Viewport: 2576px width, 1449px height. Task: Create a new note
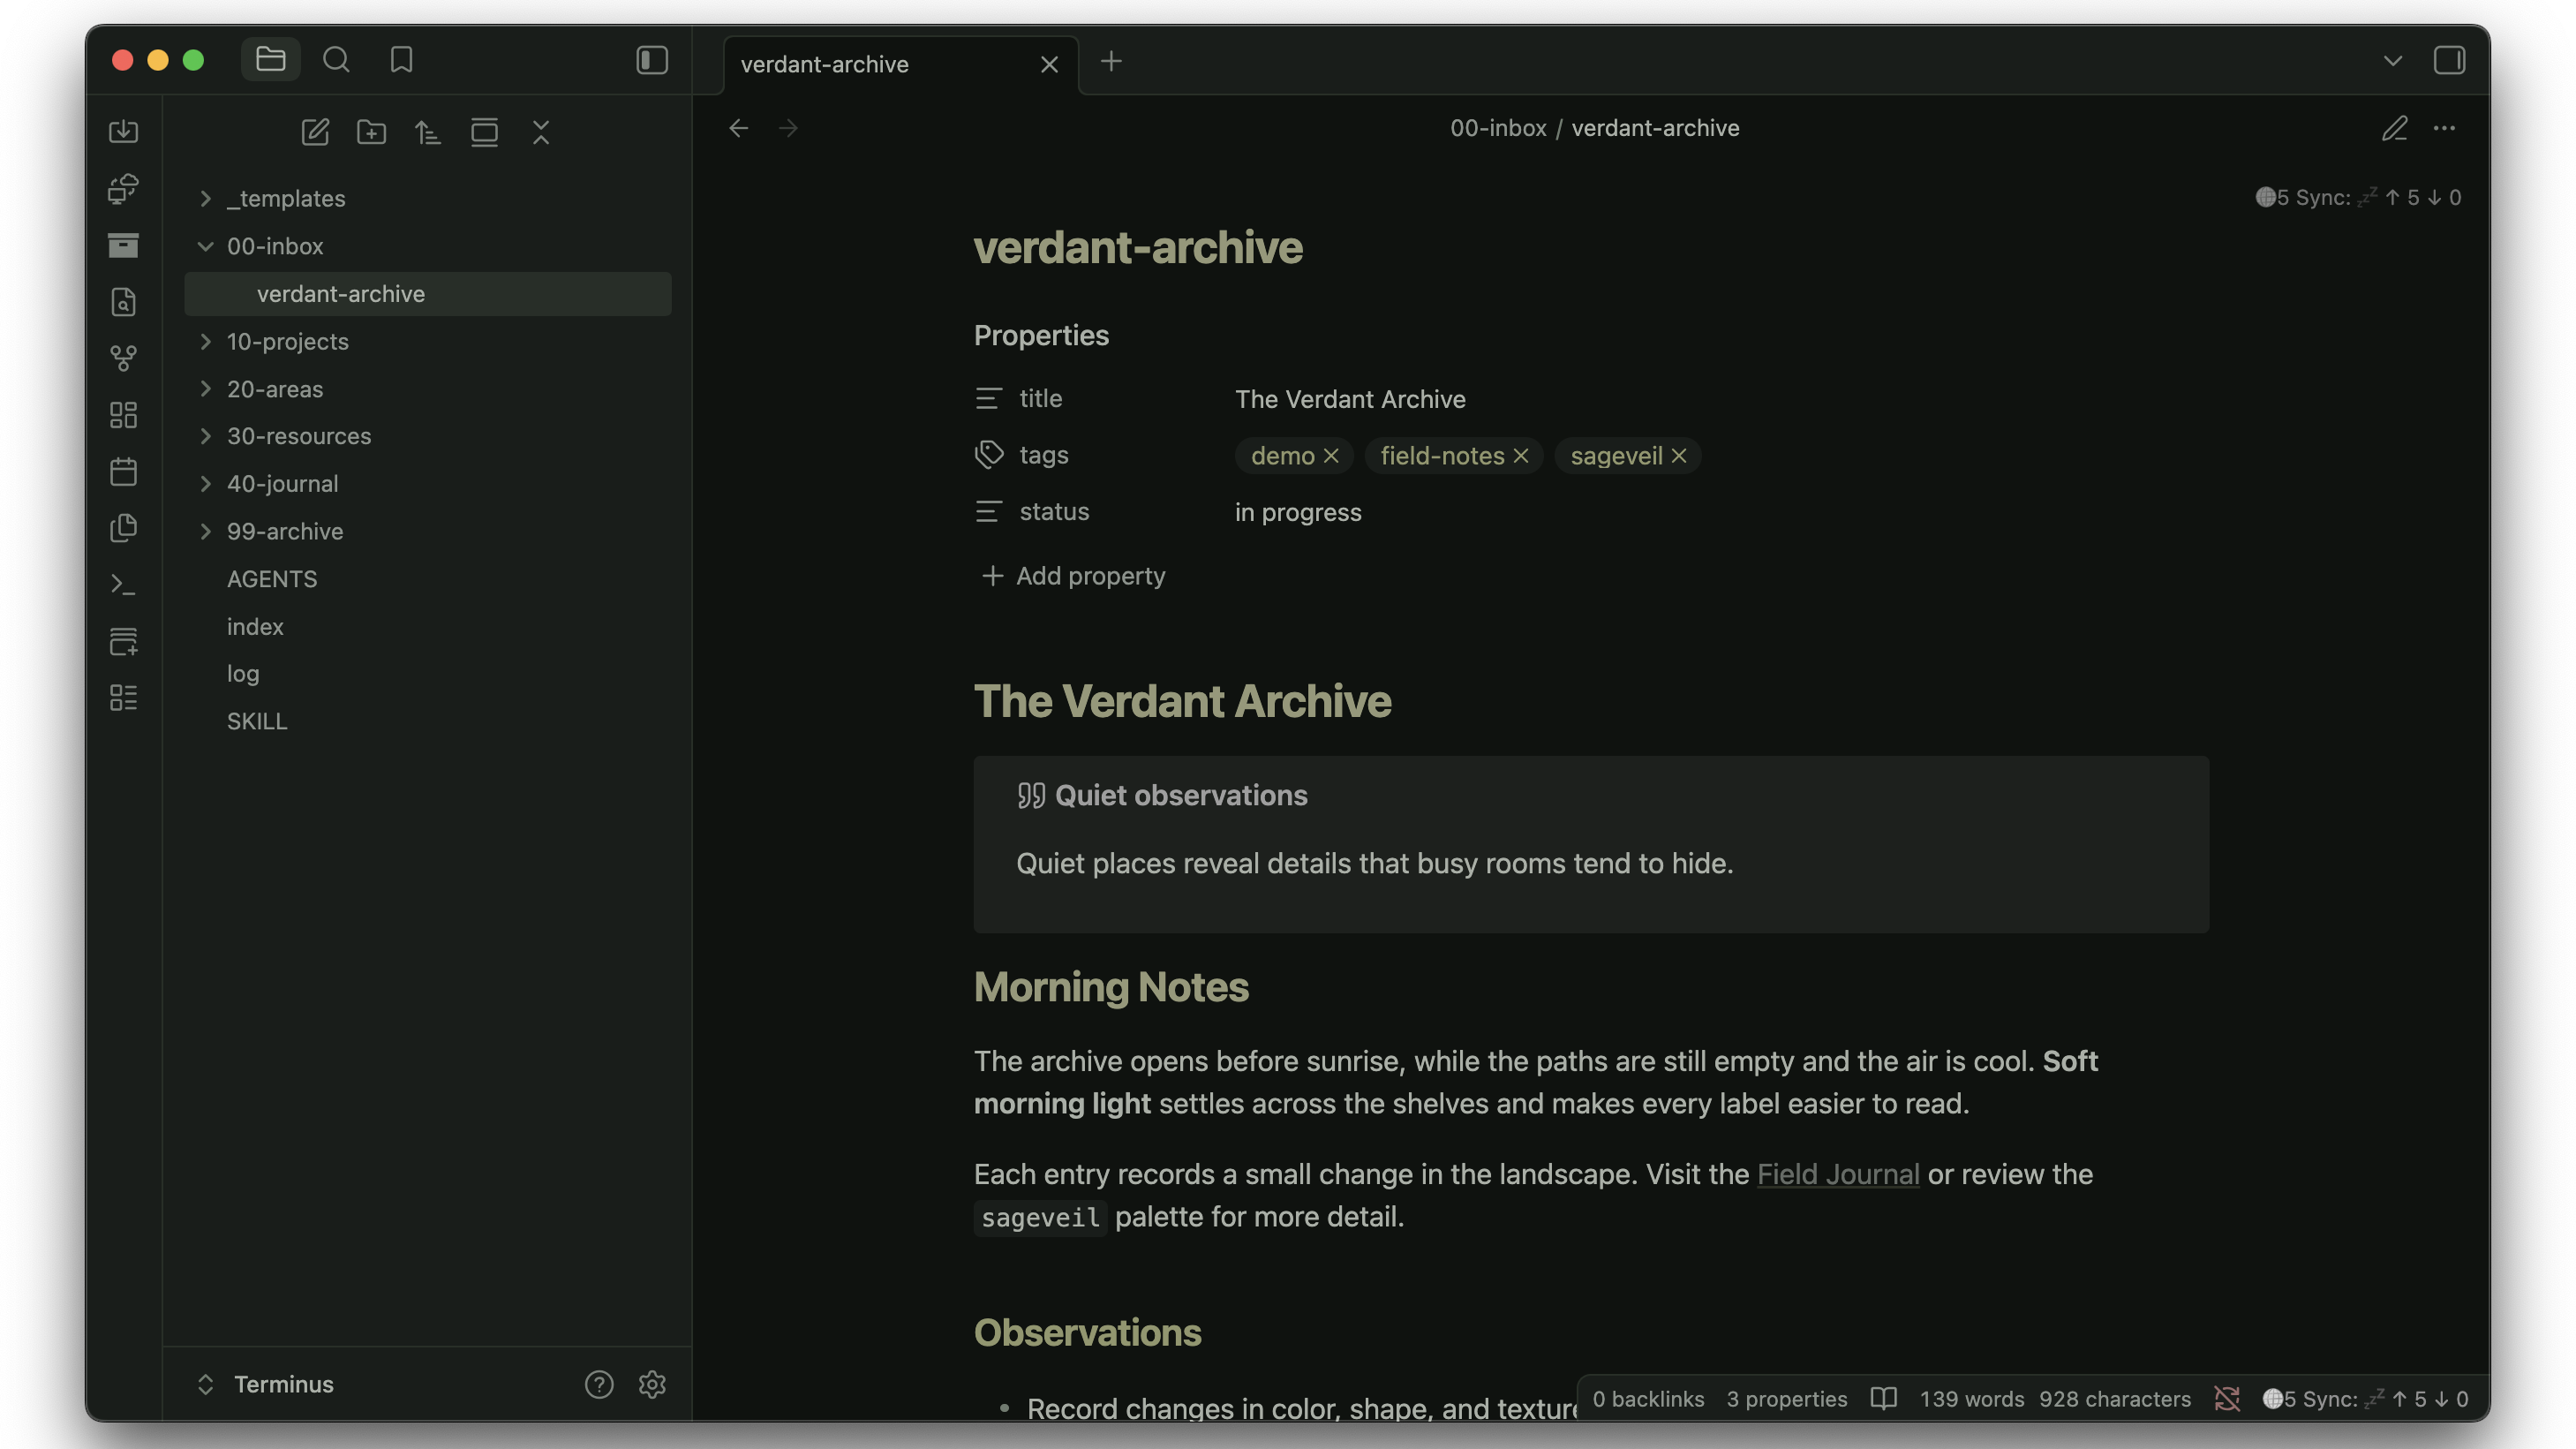pyautogui.click(x=315, y=132)
